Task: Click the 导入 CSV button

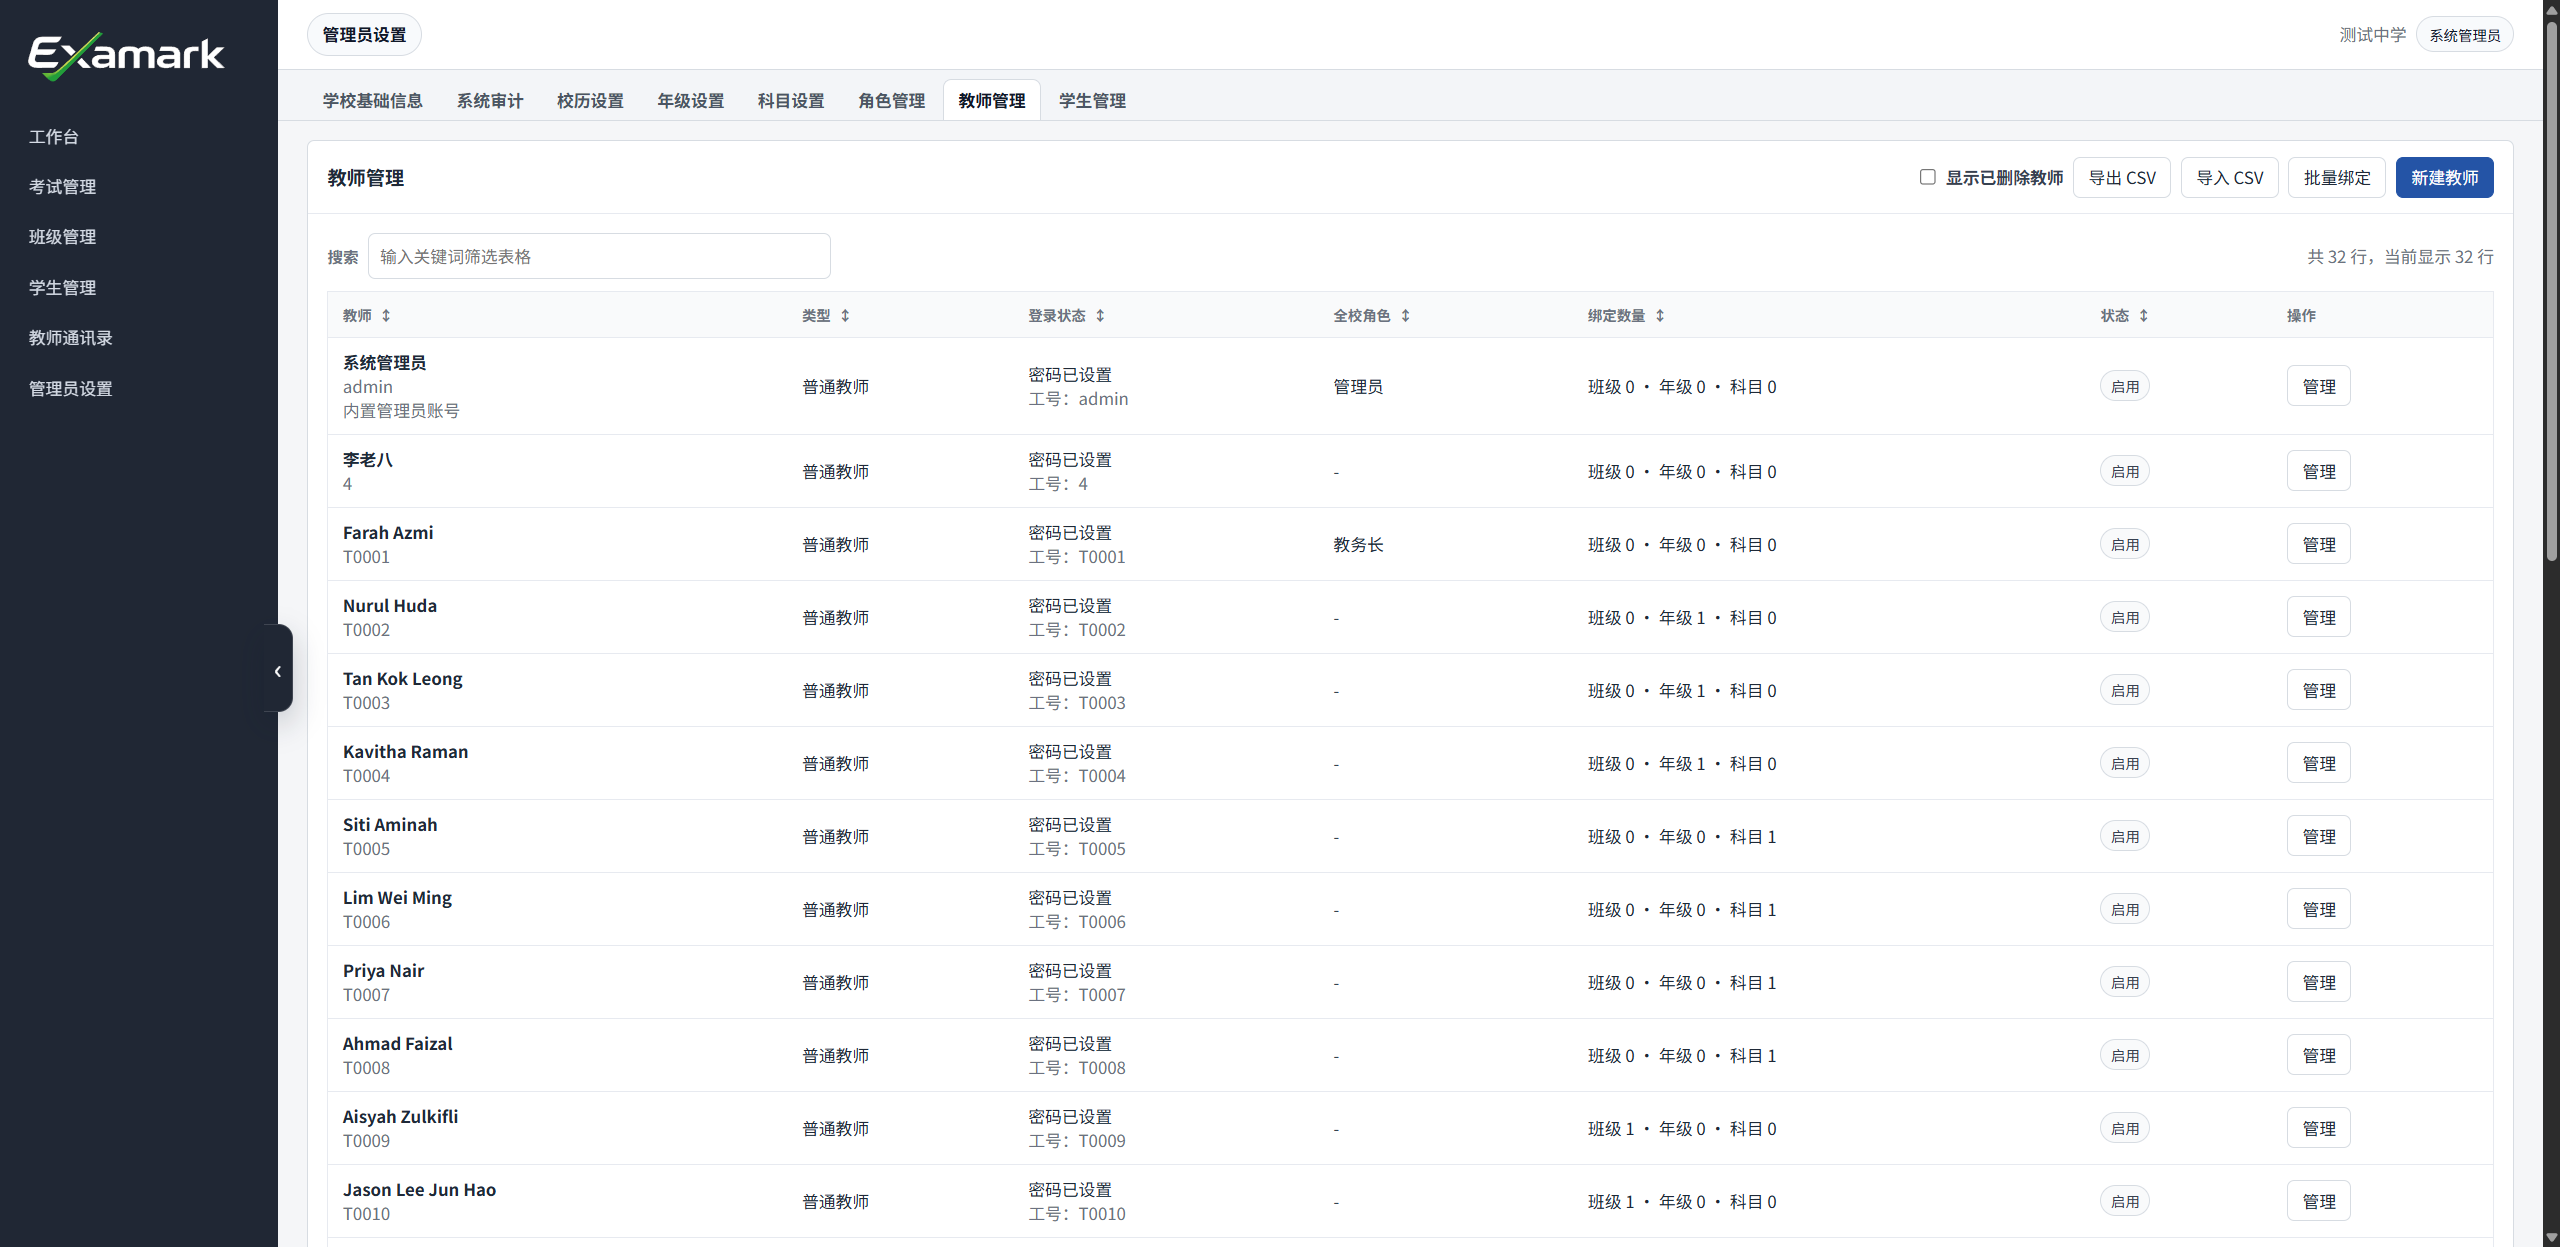Action: tap(2230, 178)
